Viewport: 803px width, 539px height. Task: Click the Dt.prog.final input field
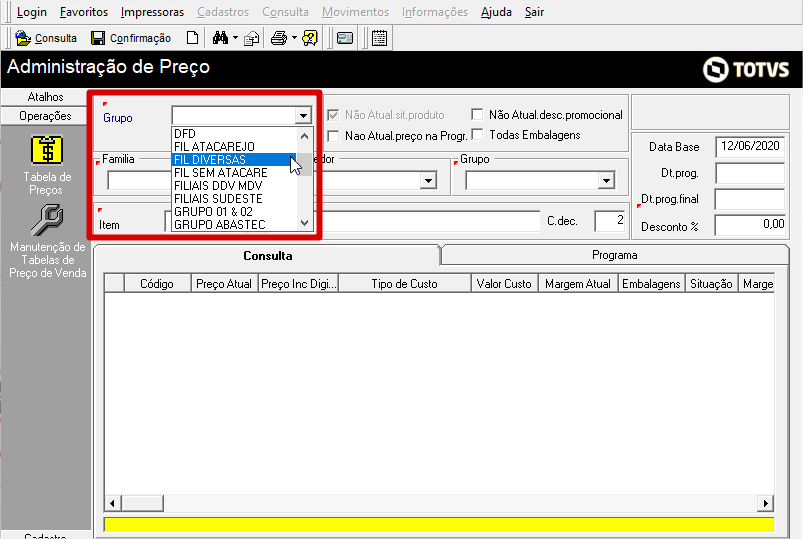[x=750, y=199]
